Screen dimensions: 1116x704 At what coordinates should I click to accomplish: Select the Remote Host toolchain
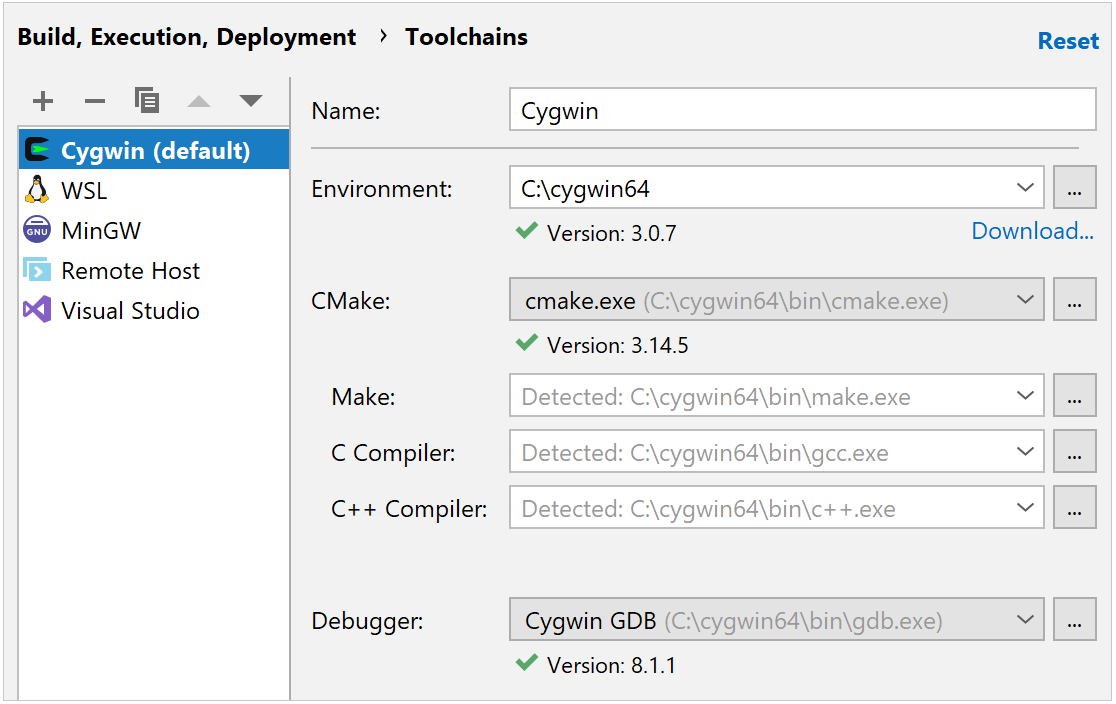pos(130,270)
